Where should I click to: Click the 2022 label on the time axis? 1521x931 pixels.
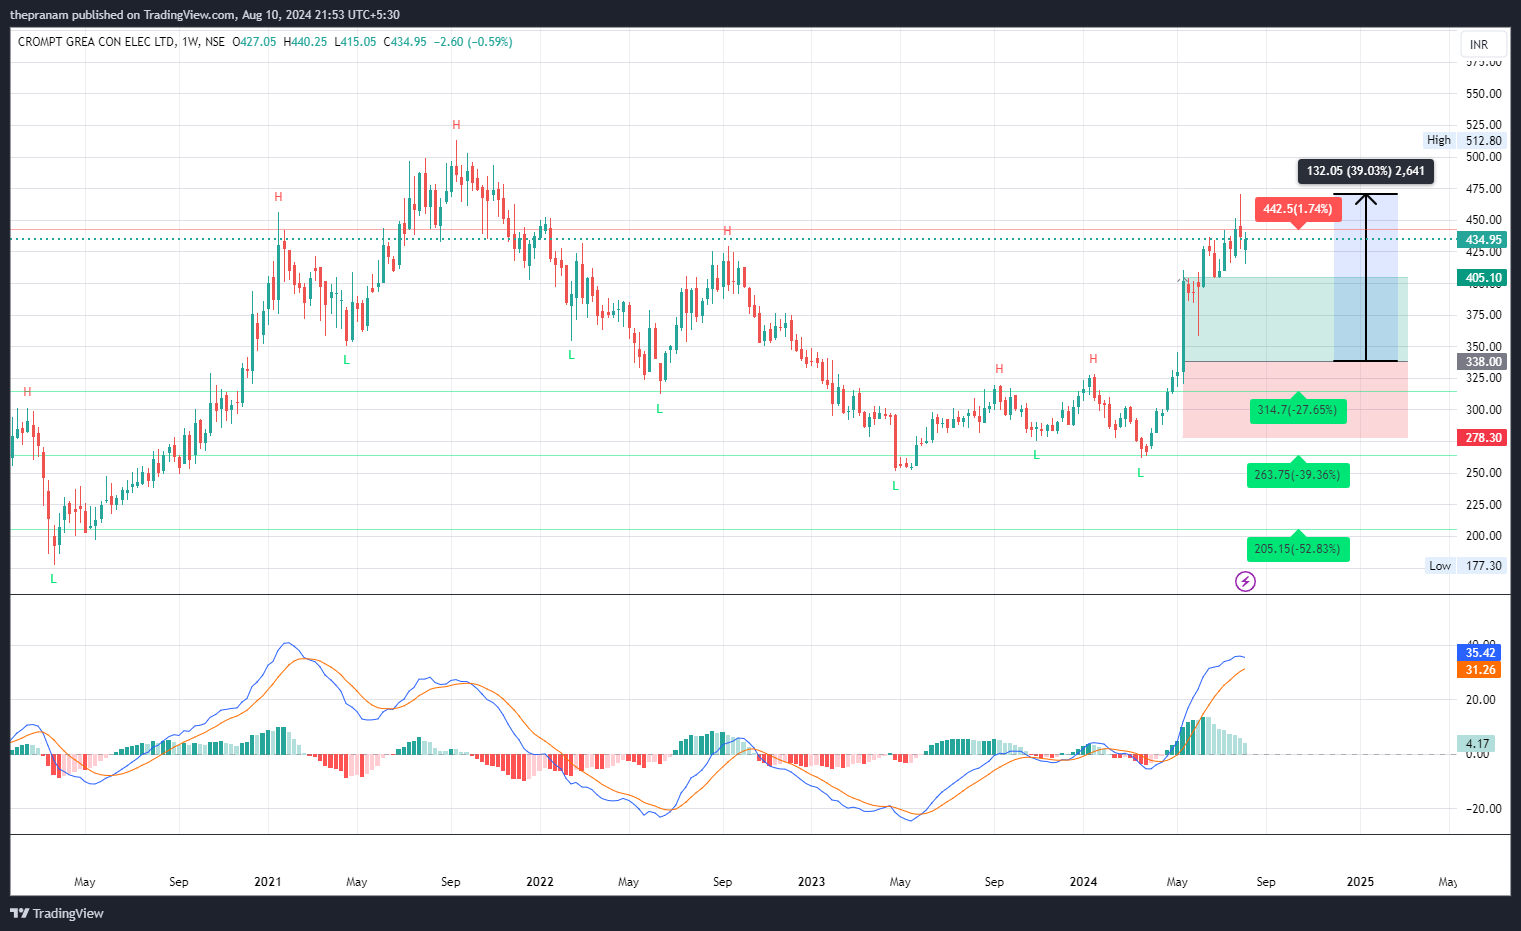tap(540, 882)
